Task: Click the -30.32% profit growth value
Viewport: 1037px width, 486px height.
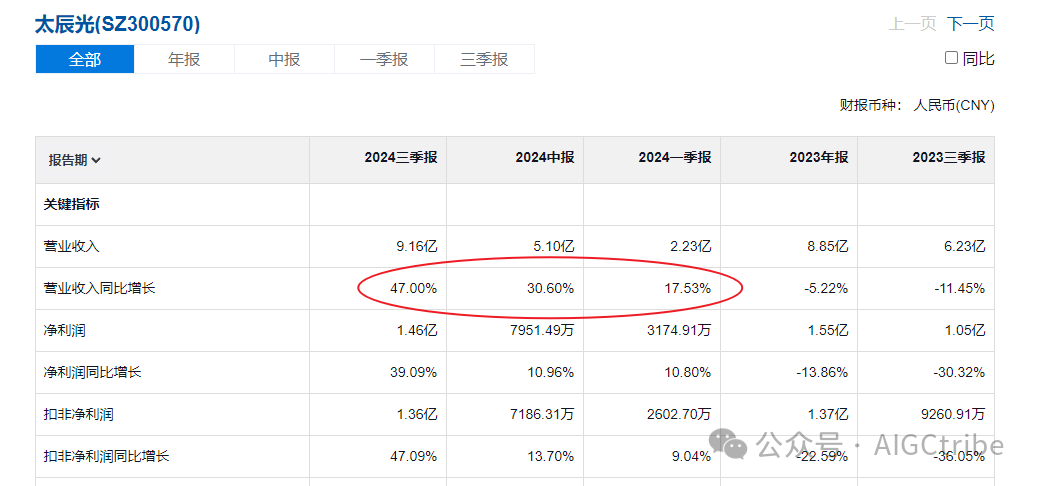Action: 960,372
